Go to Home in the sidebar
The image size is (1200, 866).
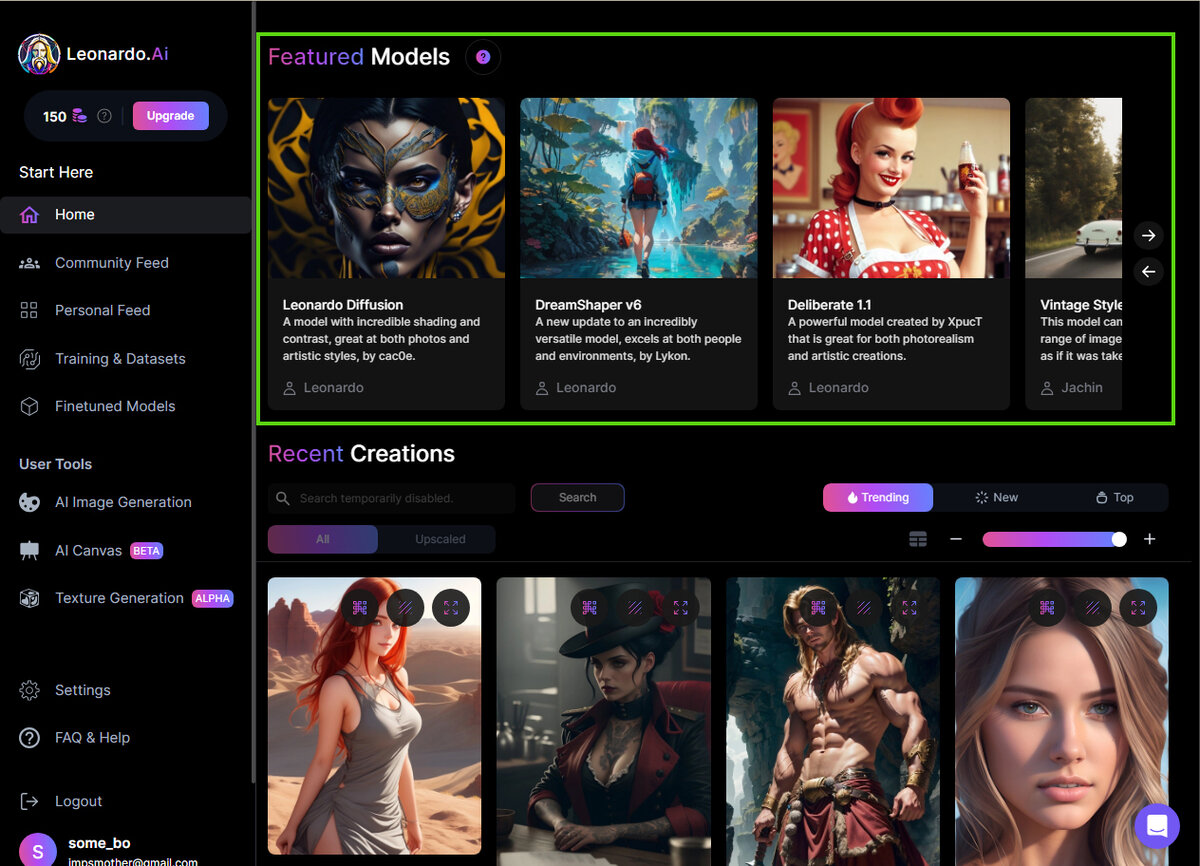tap(126, 215)
